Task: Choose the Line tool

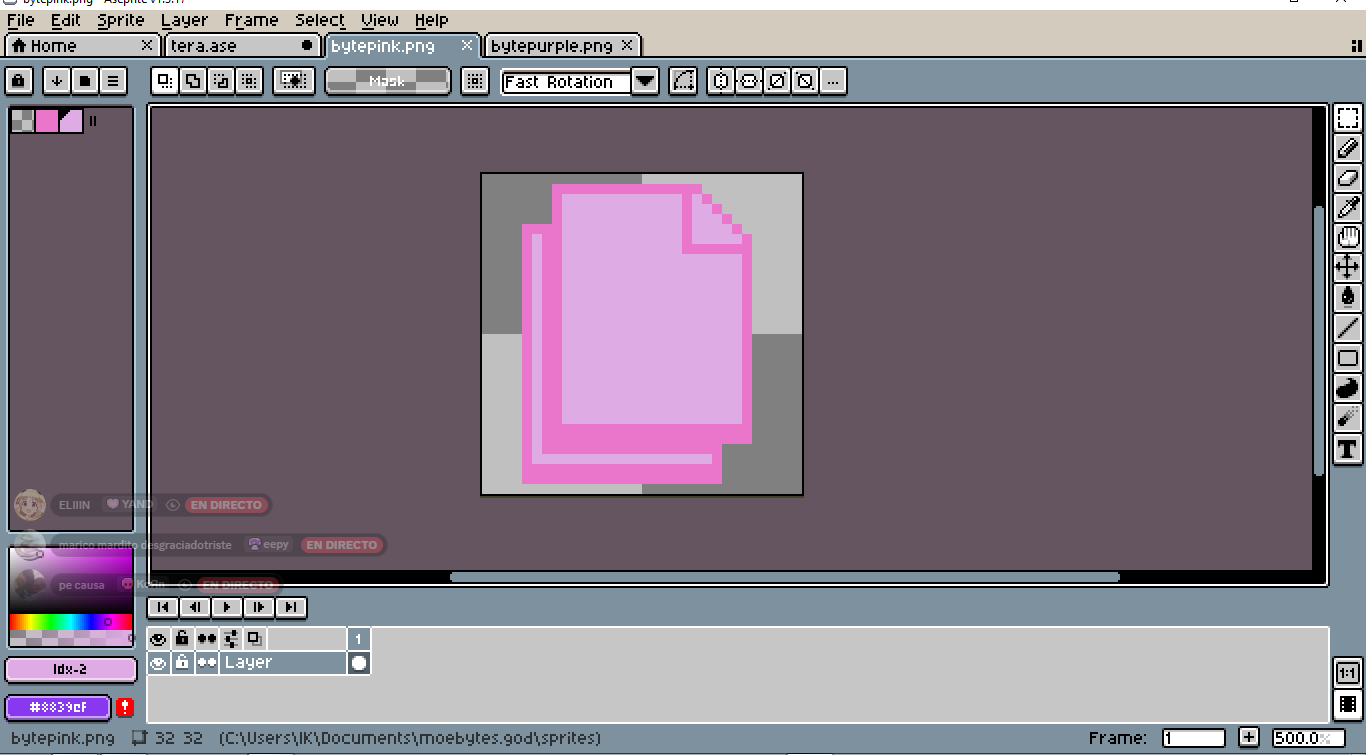Action: (x=1347, y=327)
